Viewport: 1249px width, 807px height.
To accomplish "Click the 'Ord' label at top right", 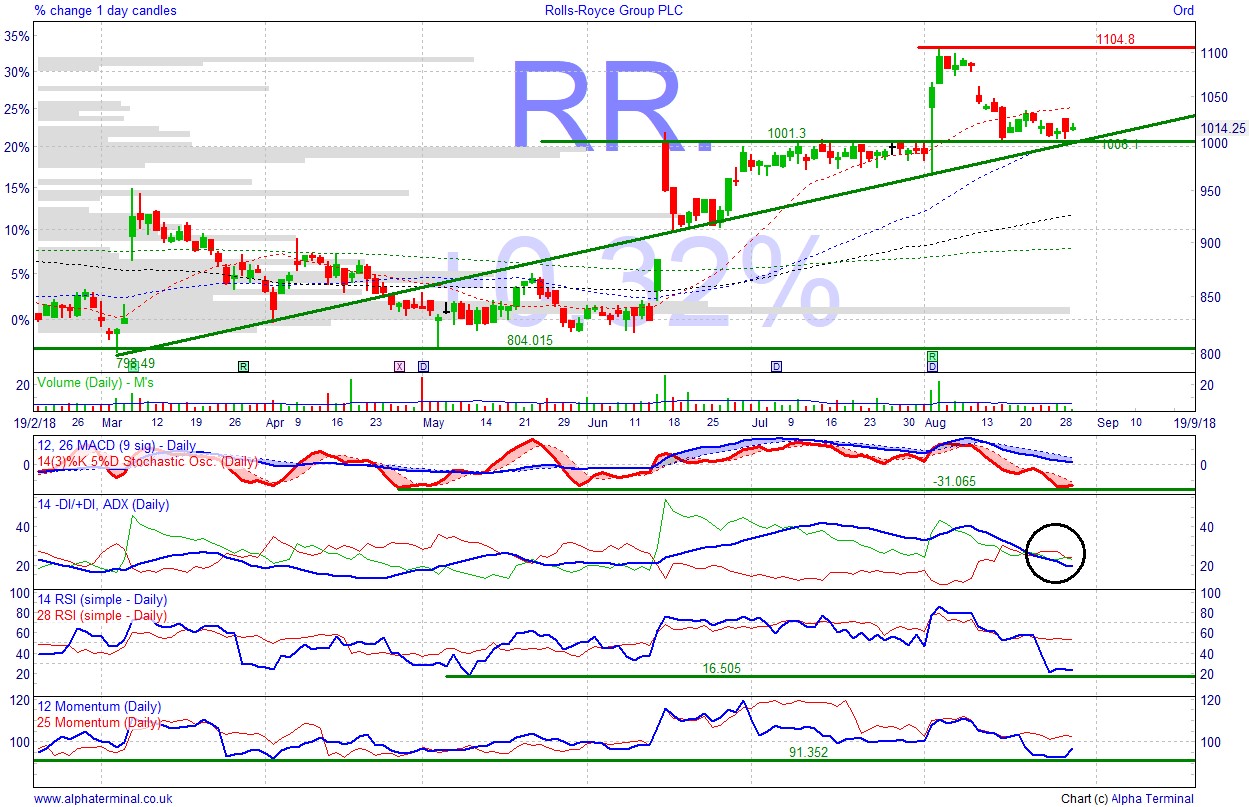I will pyautogui.click(x=1183, y=10).
